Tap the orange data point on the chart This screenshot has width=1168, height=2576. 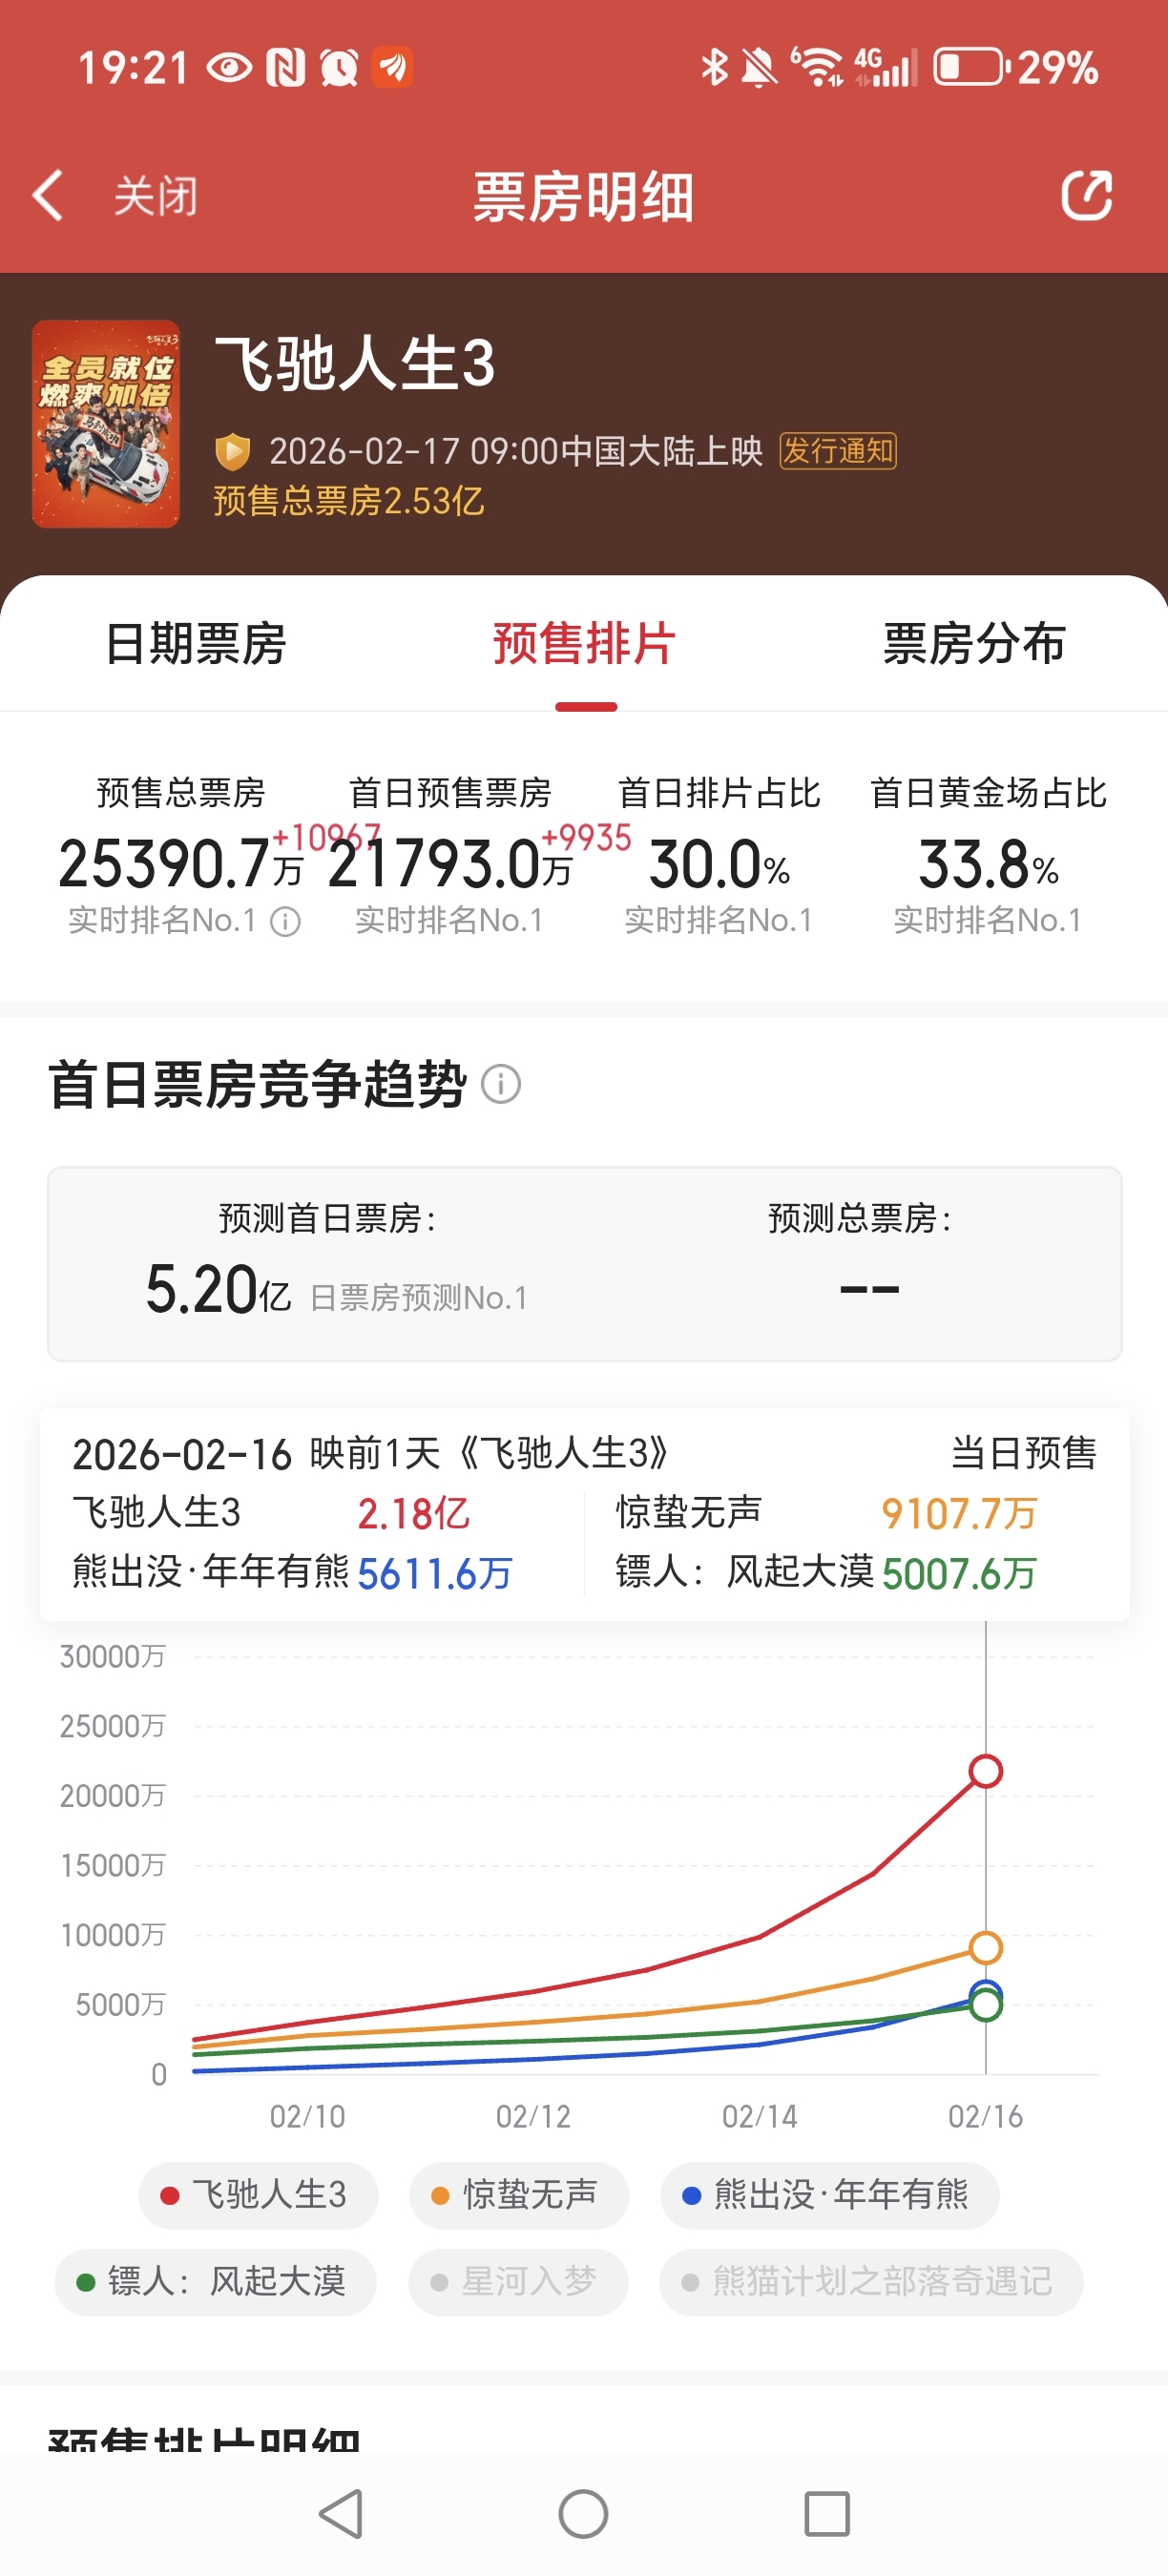tap(986, 1947)
